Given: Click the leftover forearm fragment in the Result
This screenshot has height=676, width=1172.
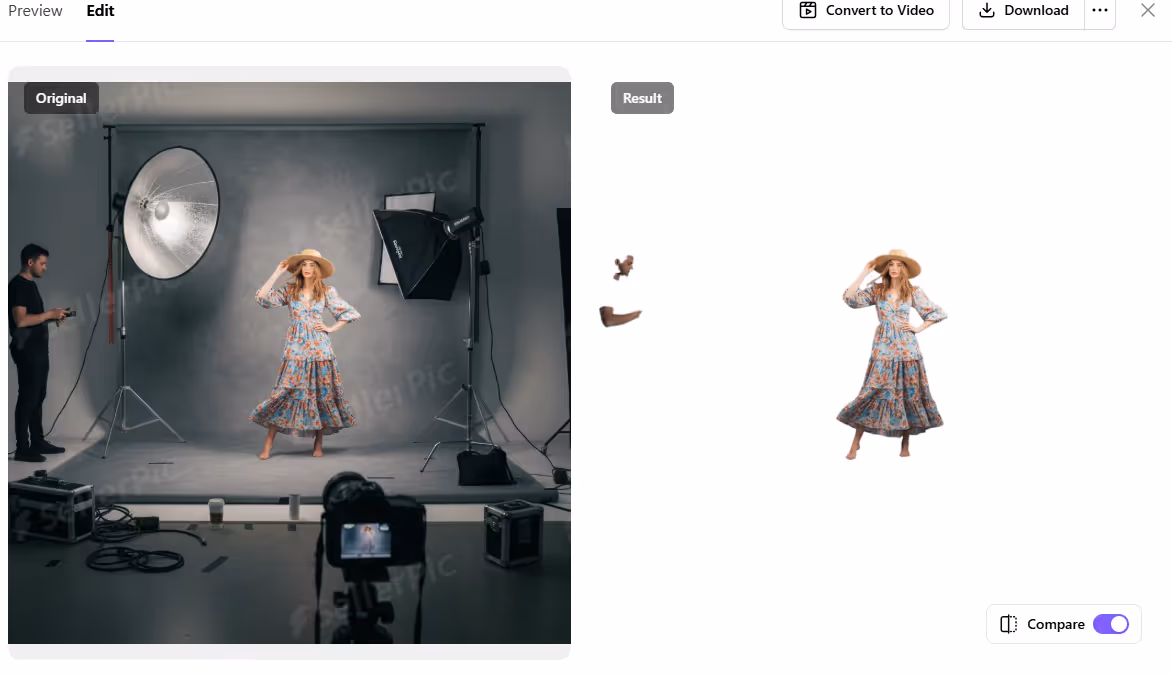Looking at the screenshot, I should point(619,317).
